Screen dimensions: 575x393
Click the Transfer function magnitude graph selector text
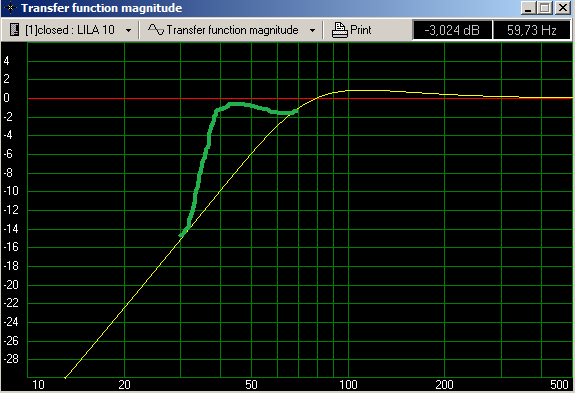pyautogui.click(x=232, y=30)
